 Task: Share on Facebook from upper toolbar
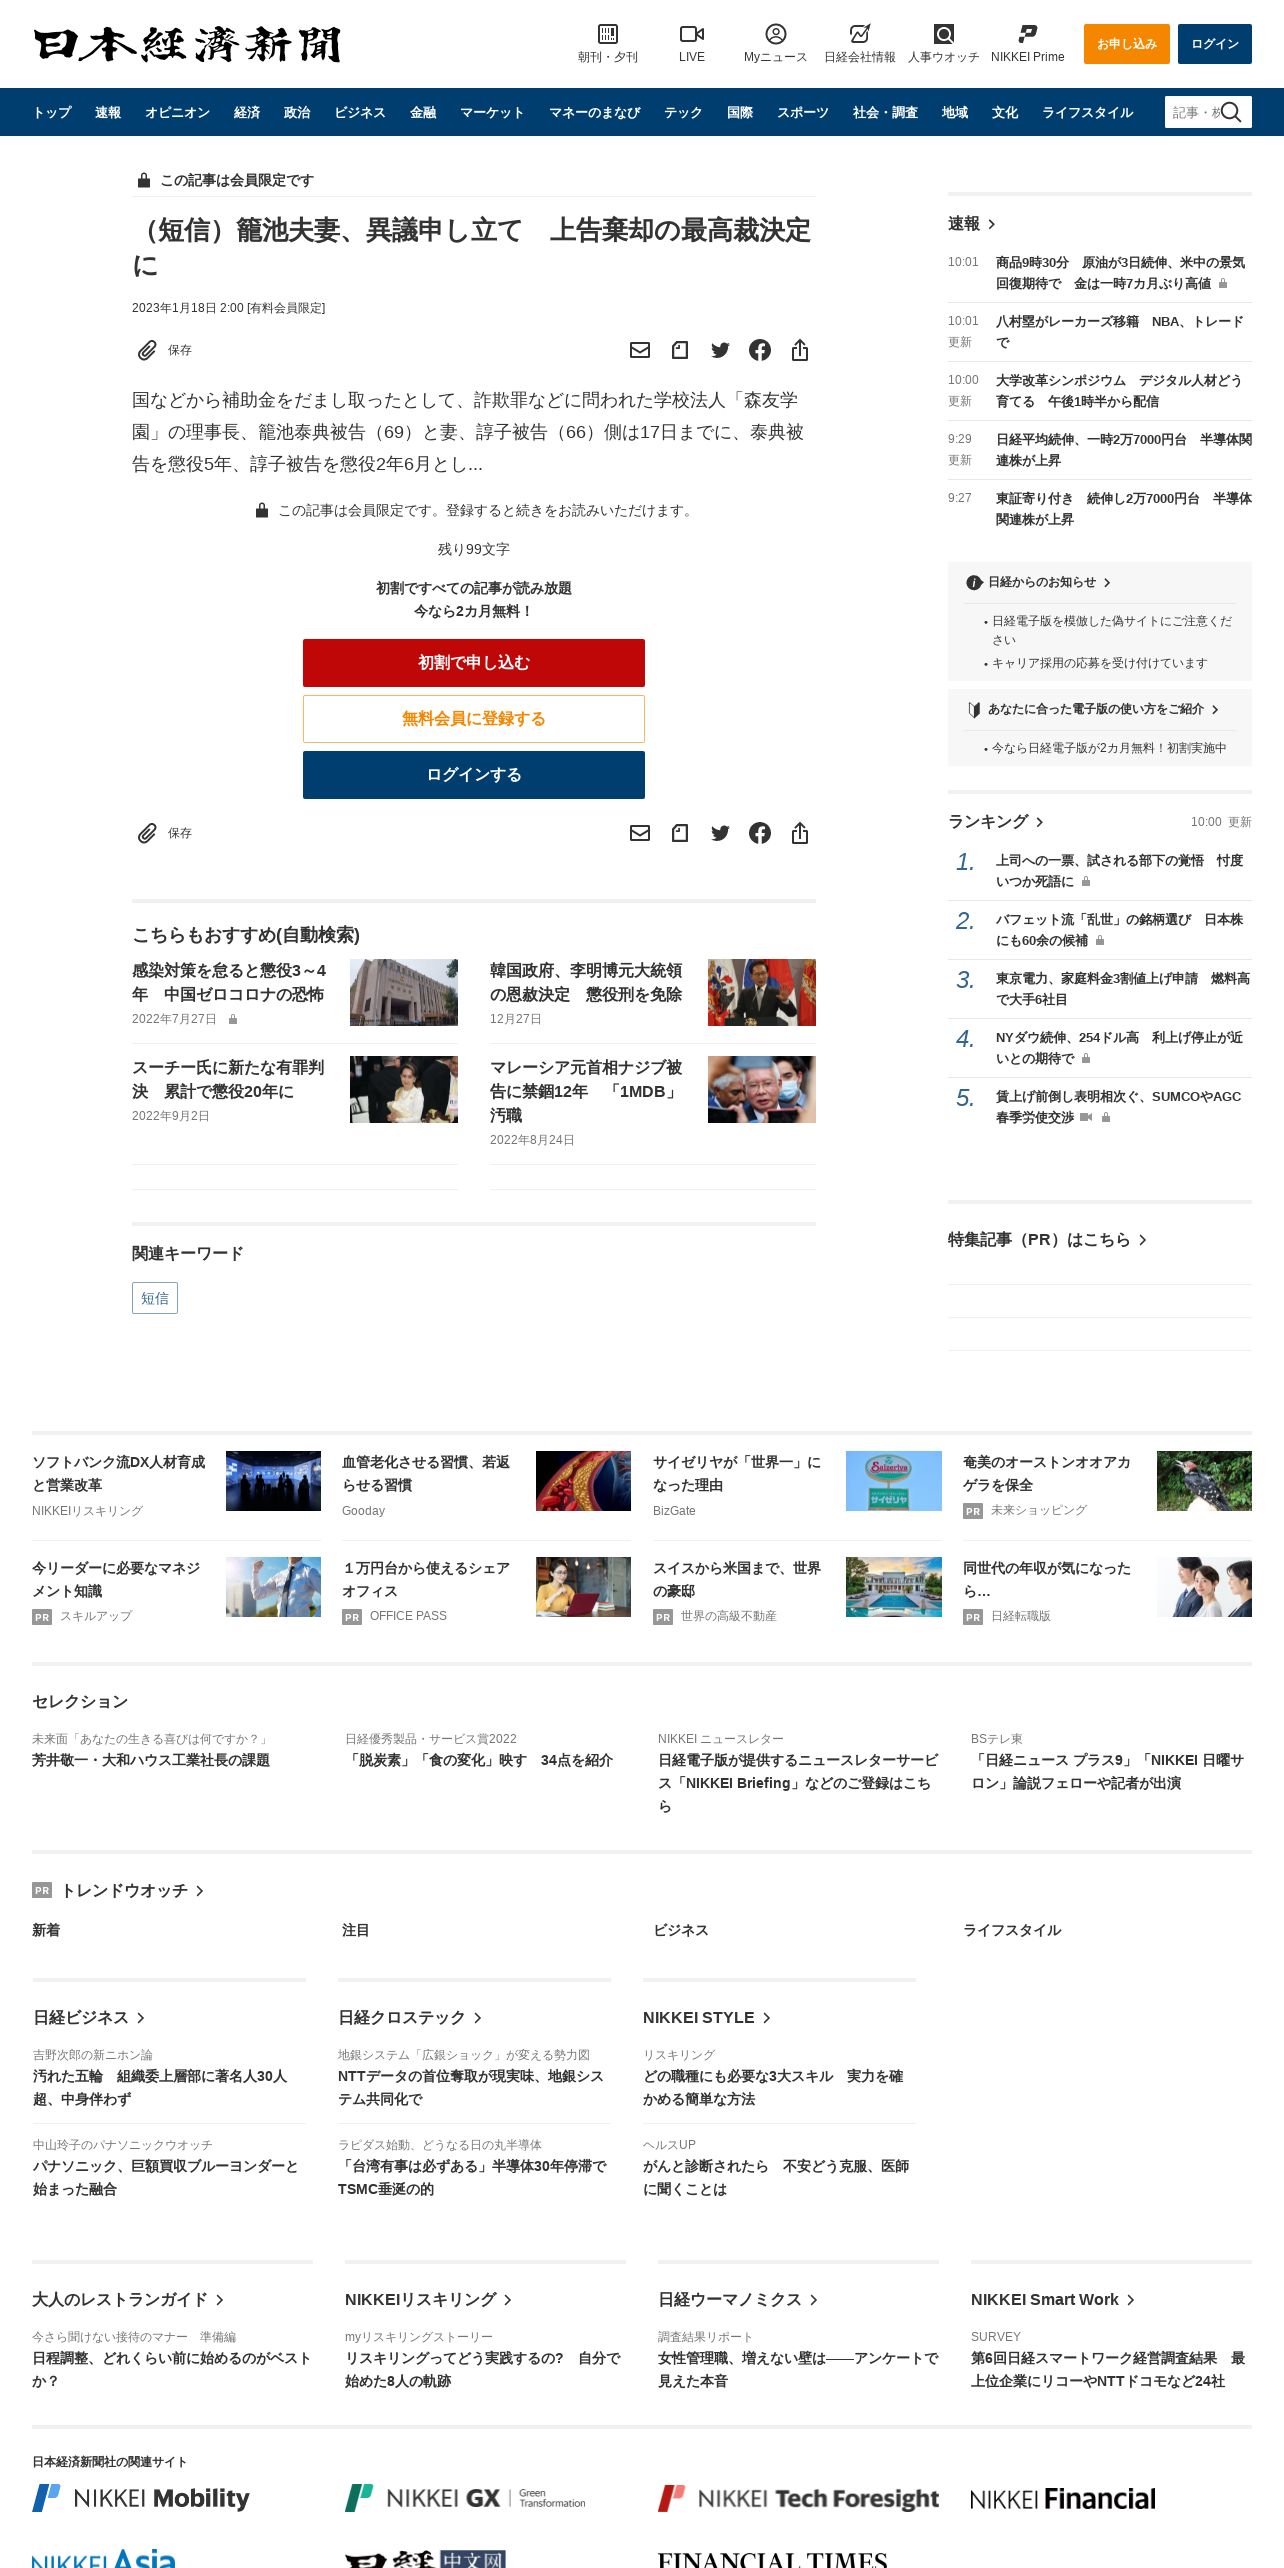[x=760, y=350]
